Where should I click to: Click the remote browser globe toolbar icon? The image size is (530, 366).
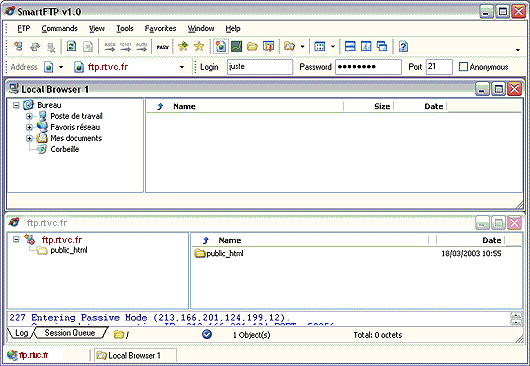[220, 46]
